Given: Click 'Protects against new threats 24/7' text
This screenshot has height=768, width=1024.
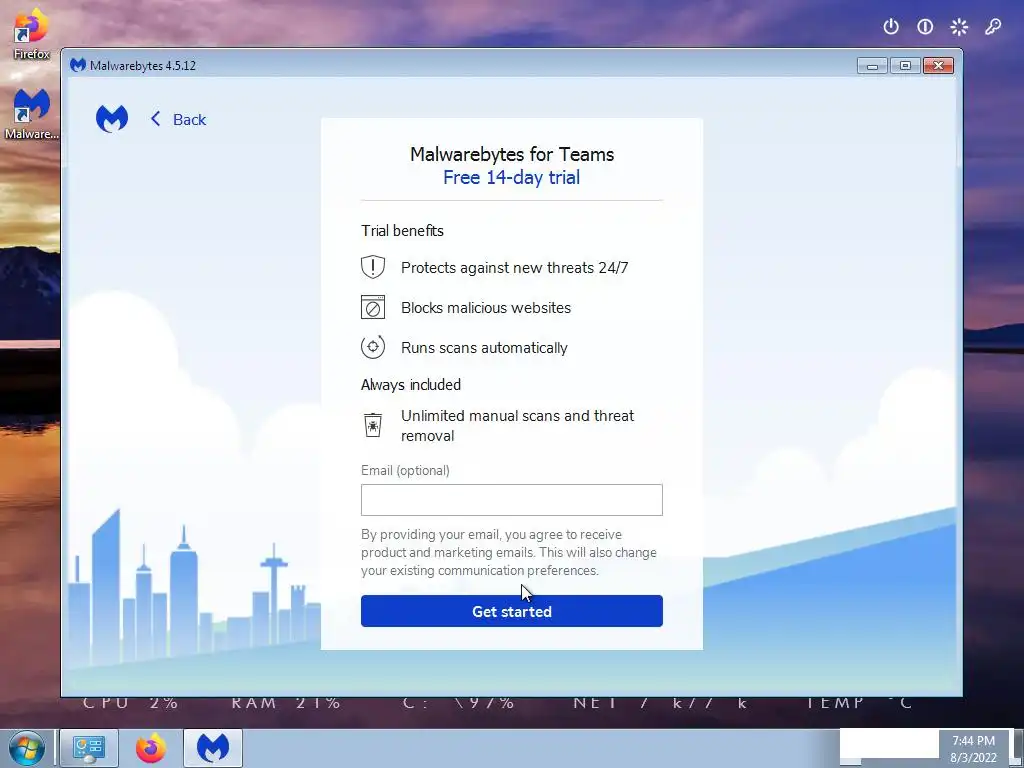Looking at the screenshot, I should pyautogui.click(x=515, y=268).
